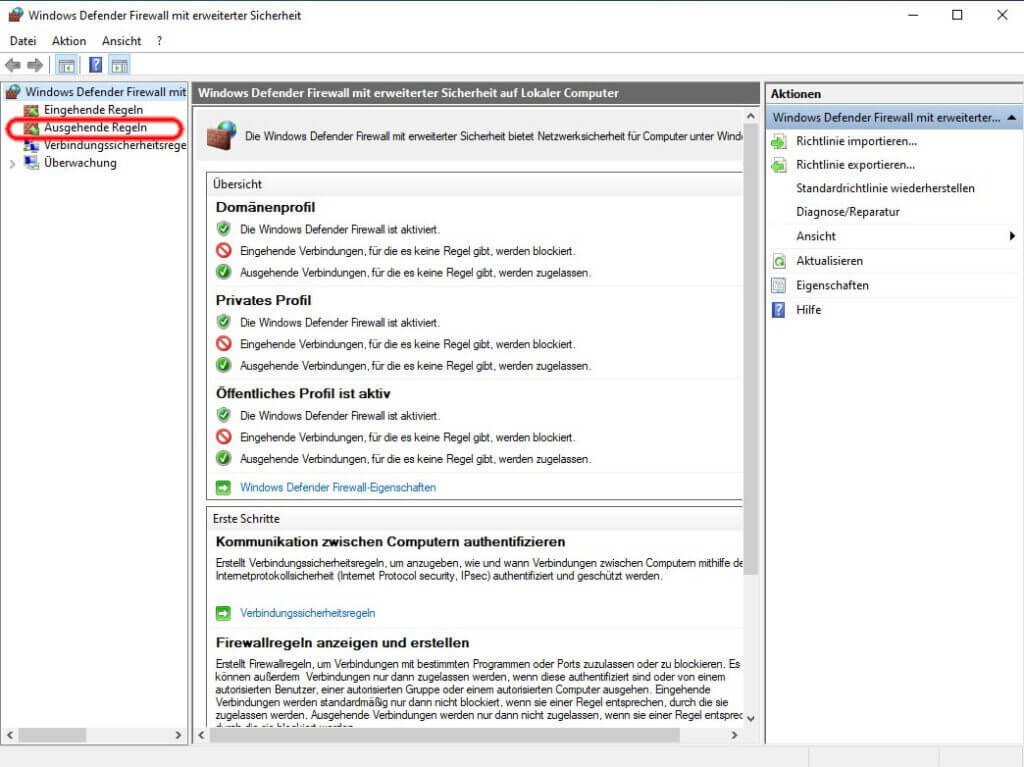1024x767 pixels.
Task: Click the Ausgehende Regeln tree icon
Action: point(31,128)
